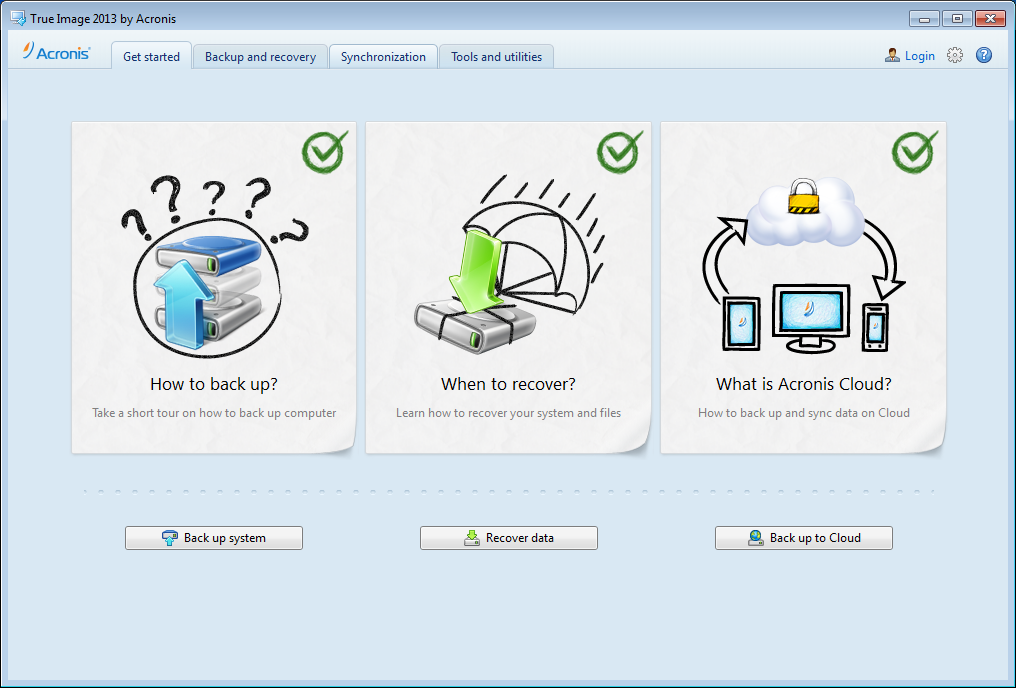Click the Back up to Cloud button
This screenshot has width=1016, height=688.
803,538
